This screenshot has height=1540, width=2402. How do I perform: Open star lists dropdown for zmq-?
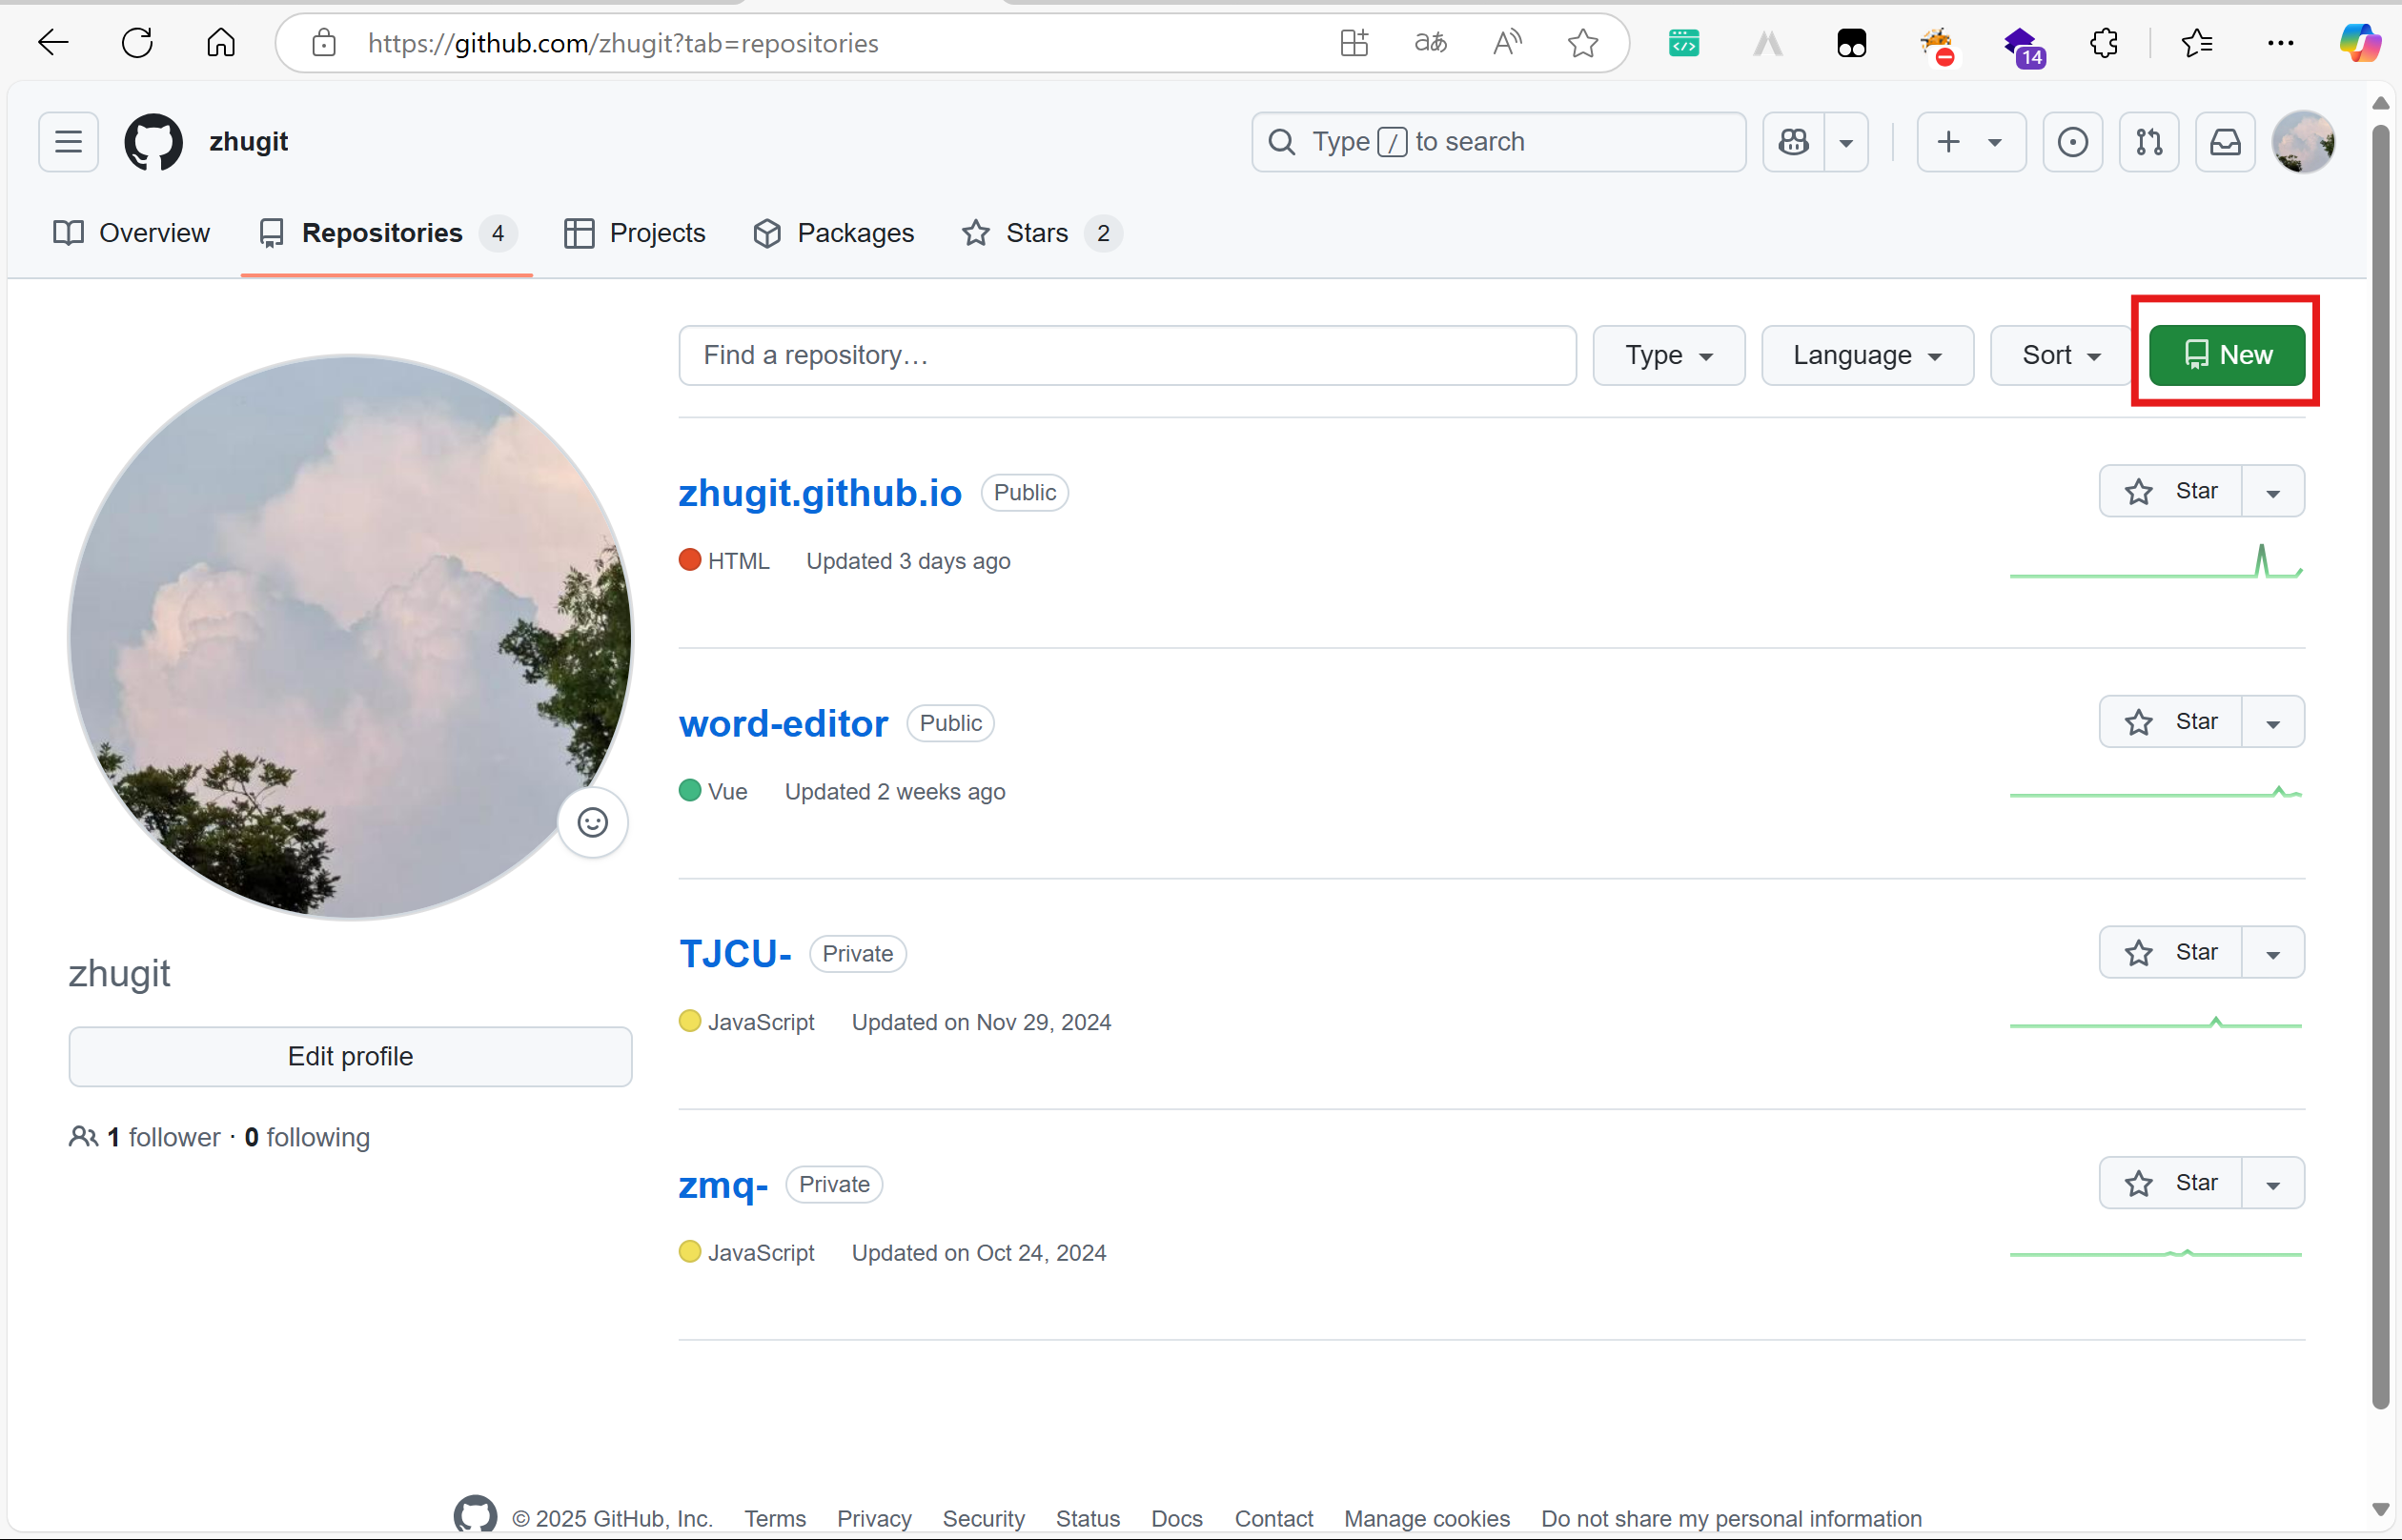point(2273,1183)
